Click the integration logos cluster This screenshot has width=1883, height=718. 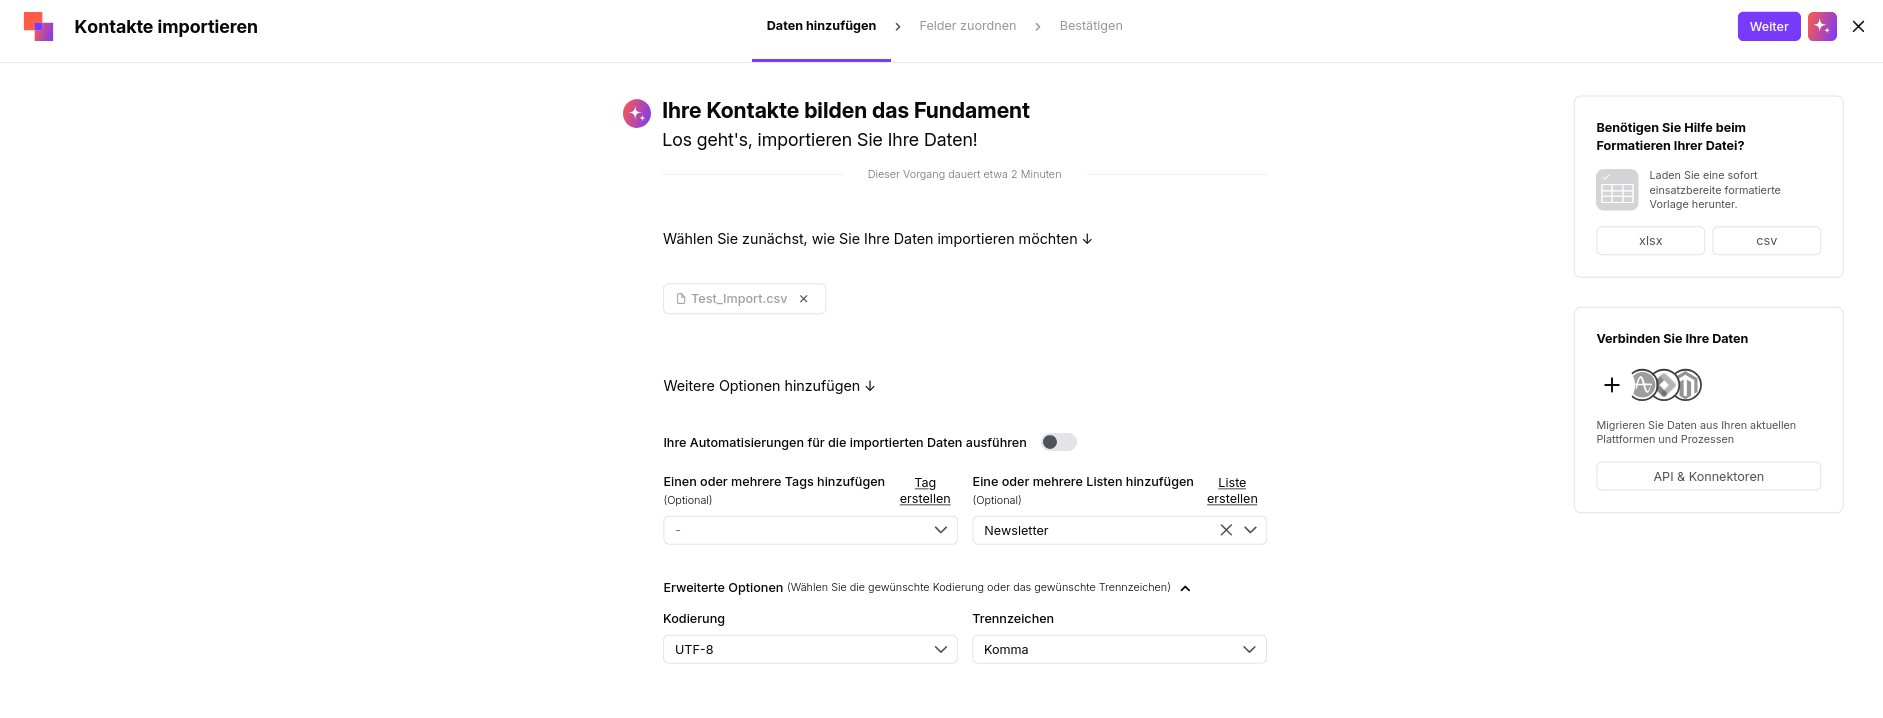tap(1666, 385)
